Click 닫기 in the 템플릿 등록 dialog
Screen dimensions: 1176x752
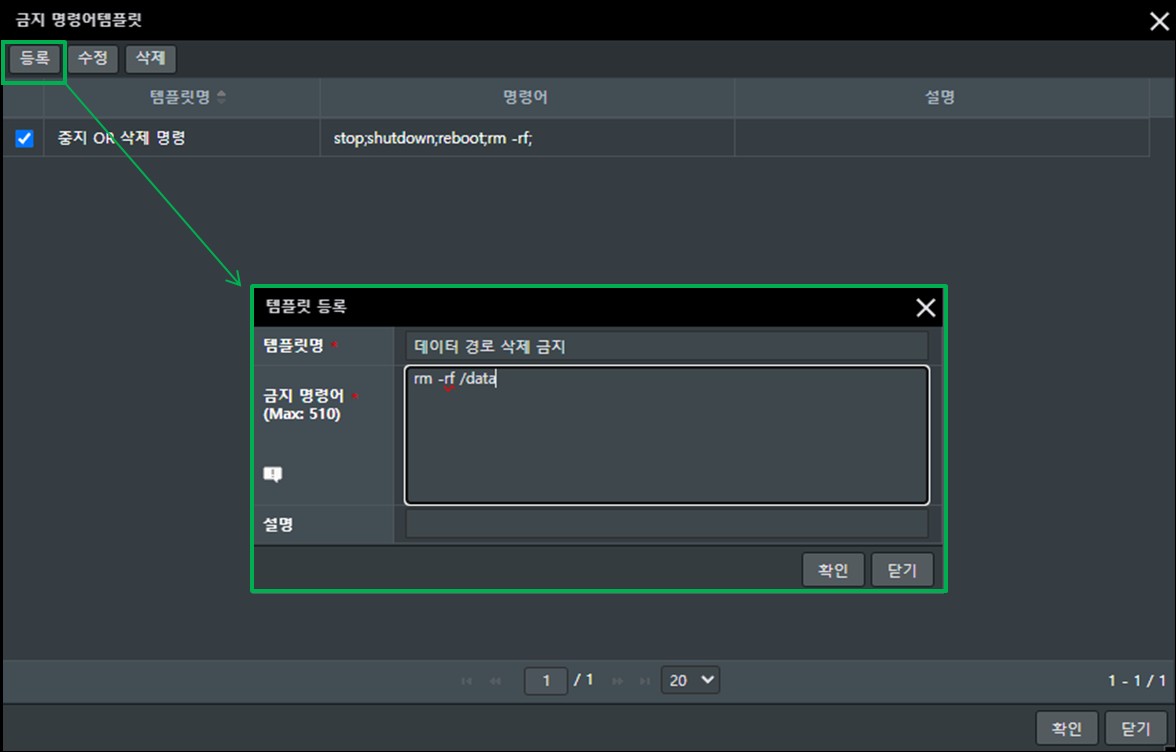pos(902,570)
